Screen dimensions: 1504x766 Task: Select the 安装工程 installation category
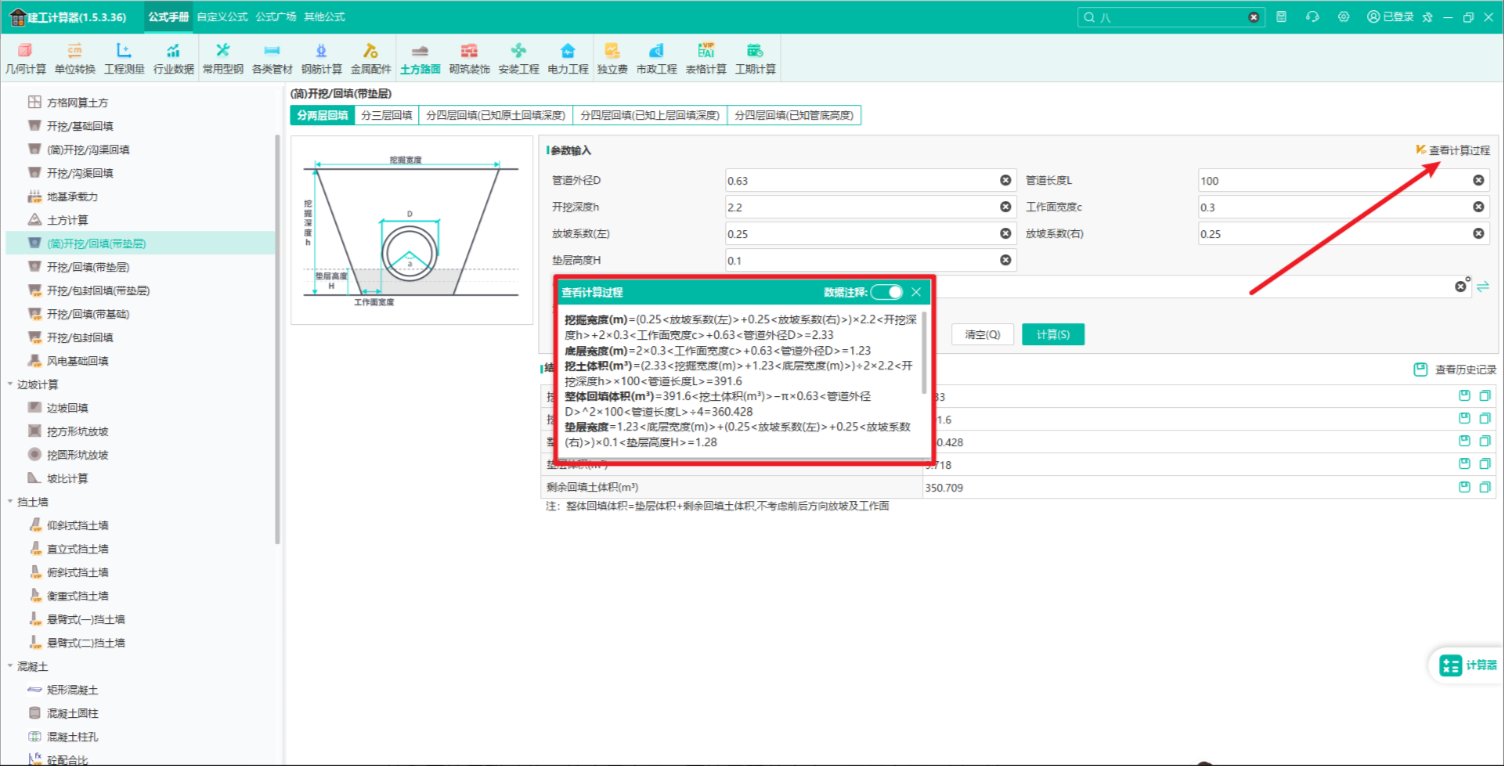pyautogui.click(x=518, y=59)
